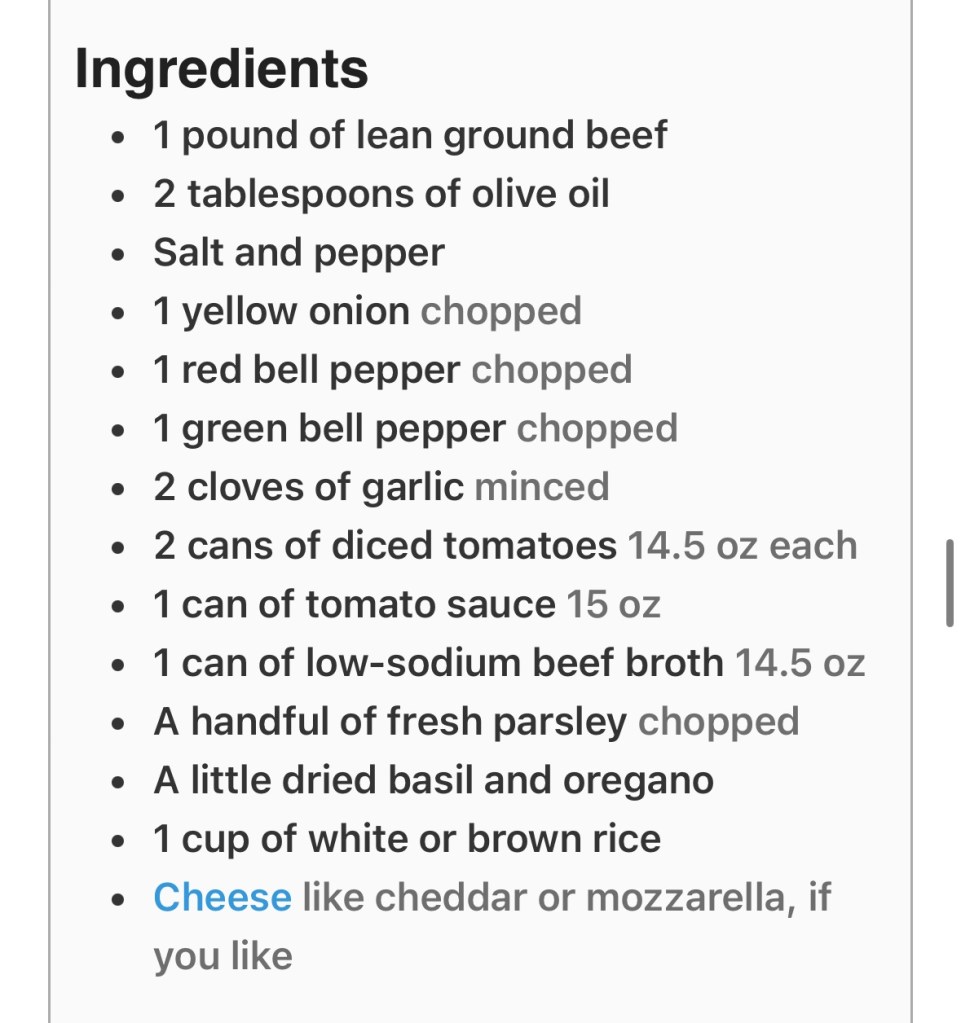Image resolution: width=961 pixels, height=1023 pixels.
Task: Tap the Salt and pepper item
Action: 298,253
